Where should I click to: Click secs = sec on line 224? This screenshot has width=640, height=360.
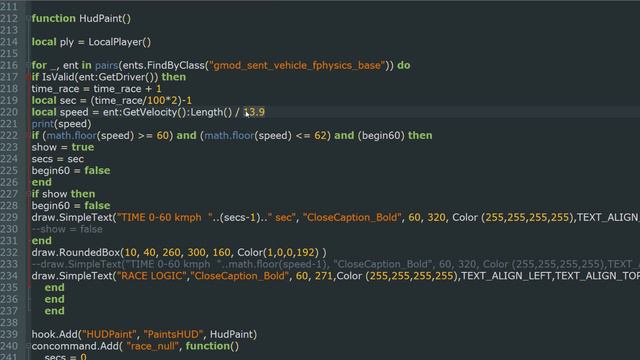click(58, 159)
